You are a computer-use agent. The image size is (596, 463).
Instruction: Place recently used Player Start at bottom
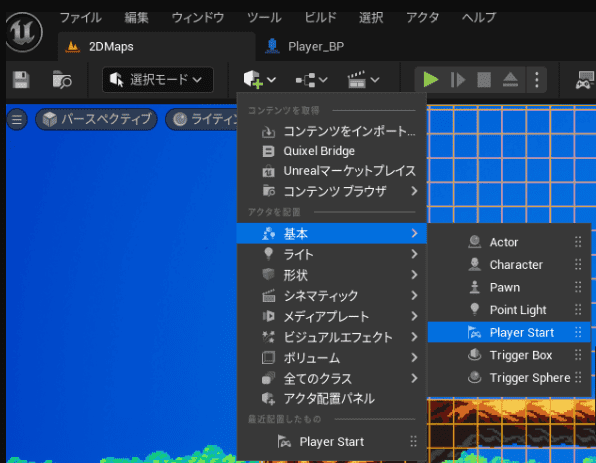331,442
